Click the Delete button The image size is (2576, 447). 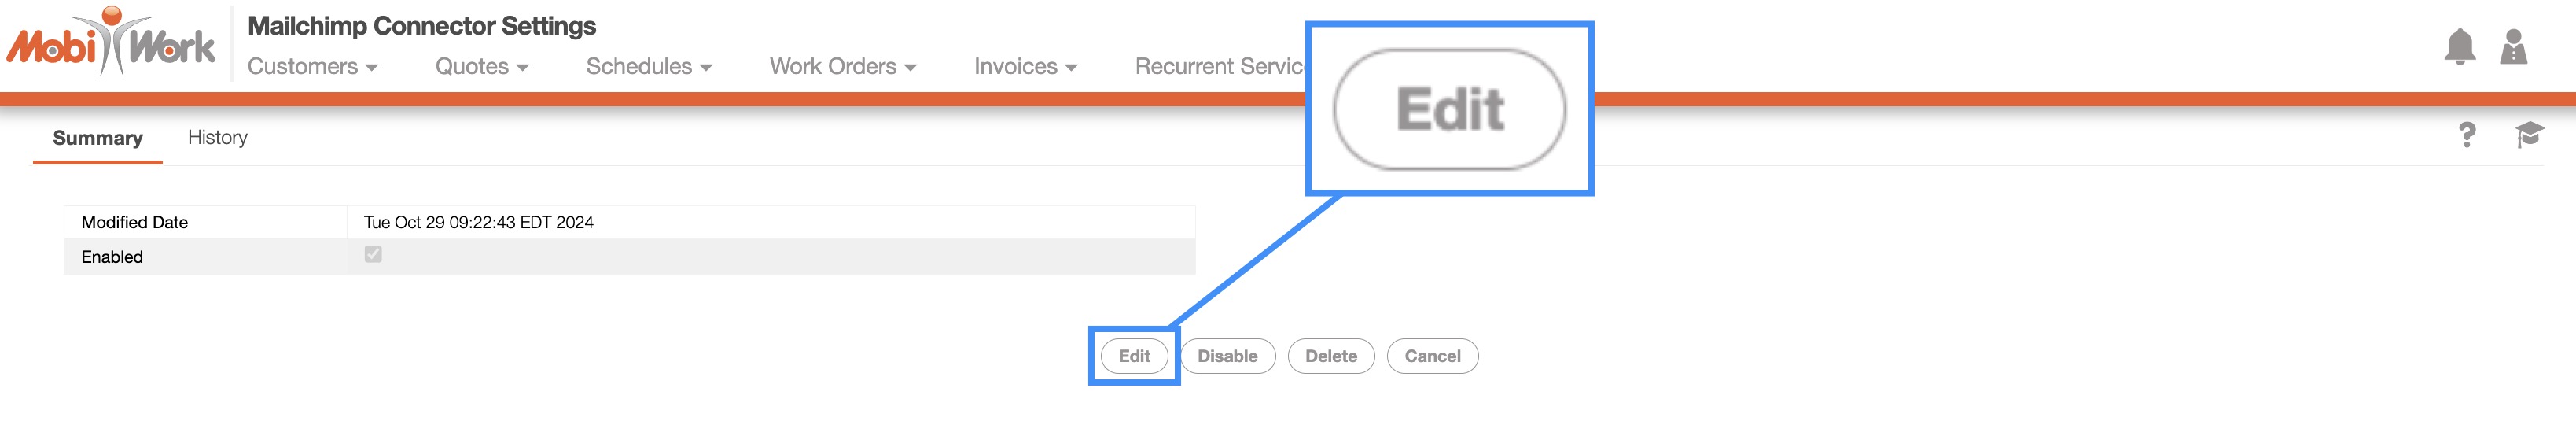1330,356
